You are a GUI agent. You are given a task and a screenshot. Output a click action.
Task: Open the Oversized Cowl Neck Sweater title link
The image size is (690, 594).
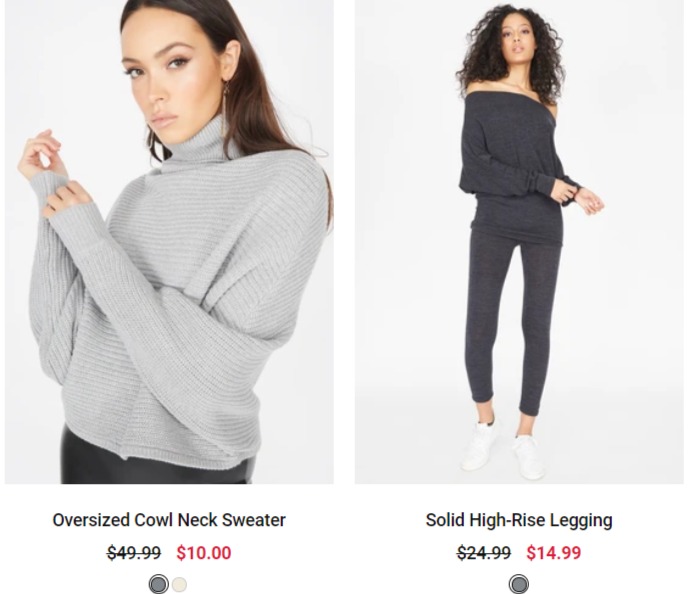click(169, 520)
